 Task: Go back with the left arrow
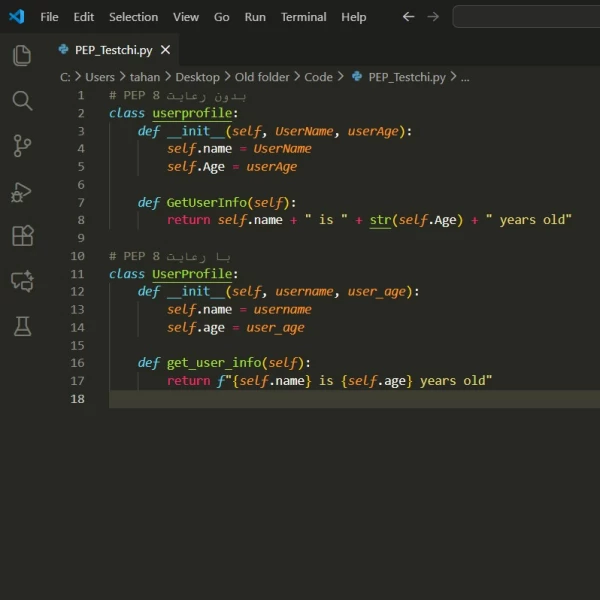pyautogui.click(x=408, y=17)
